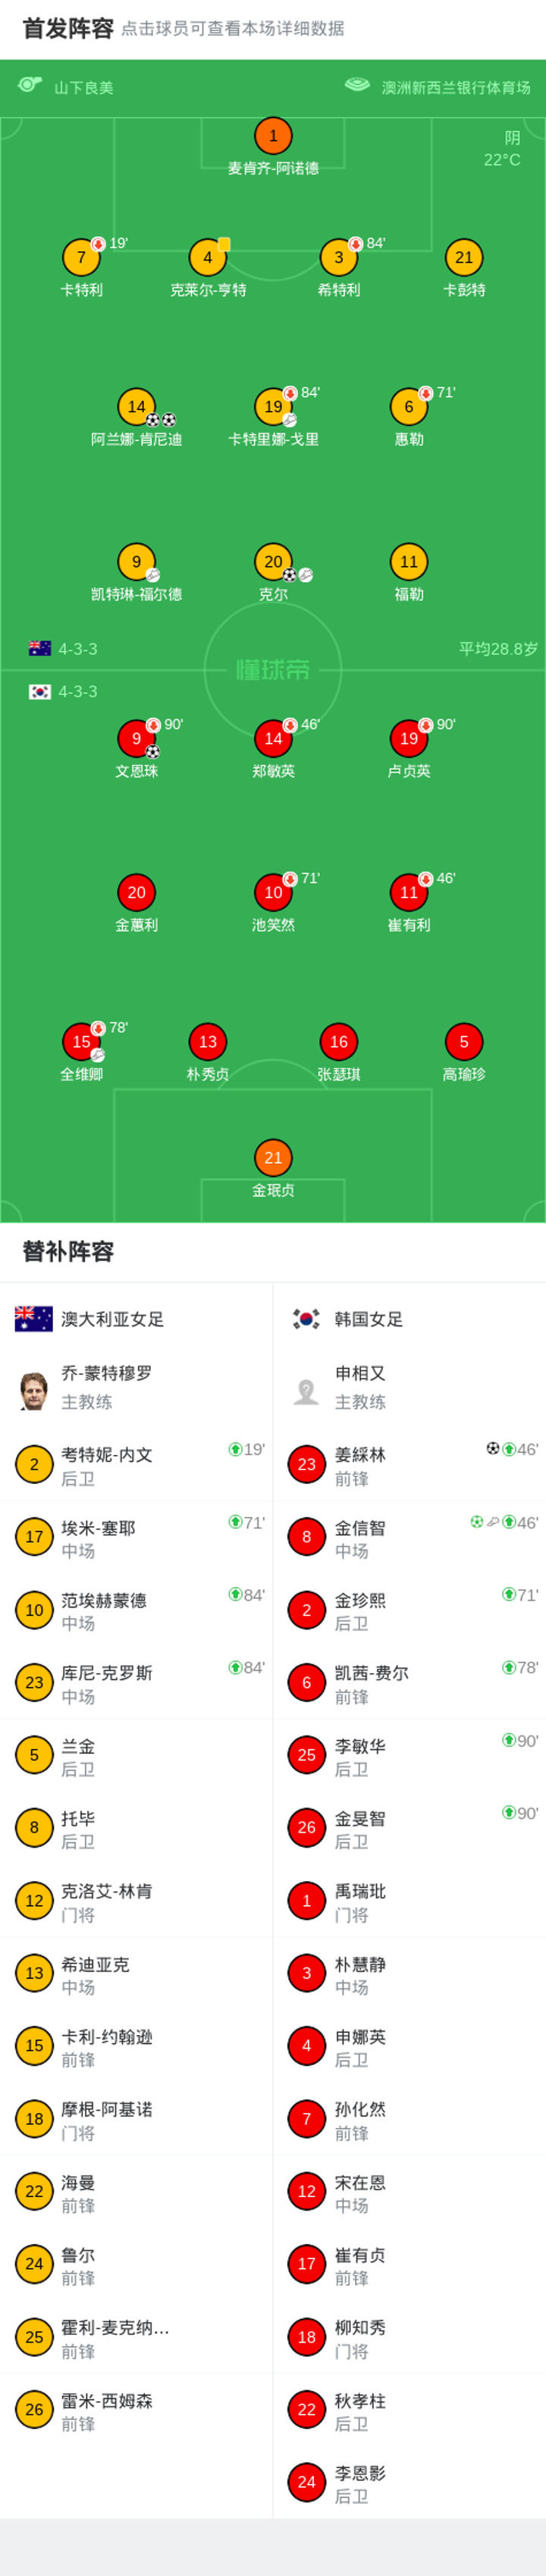Select substitute 2 考特妮-内文 row
546x2576 pixels.
(x=136, y=1465)
